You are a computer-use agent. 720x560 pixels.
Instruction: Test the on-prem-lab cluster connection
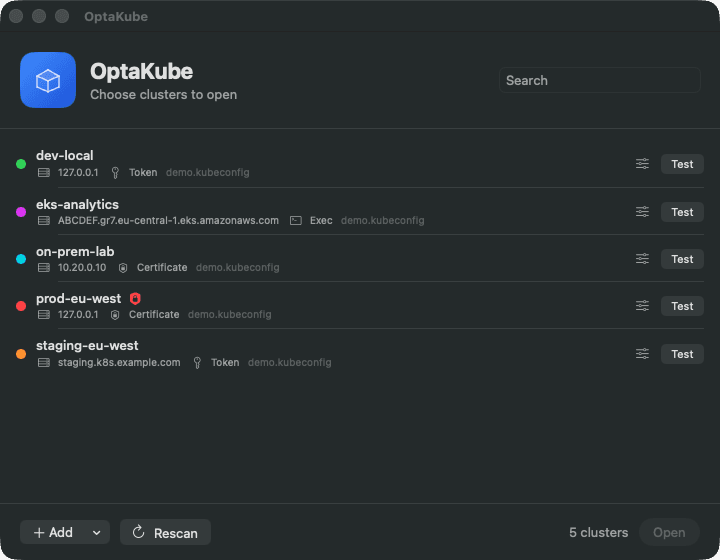(682, 259)
